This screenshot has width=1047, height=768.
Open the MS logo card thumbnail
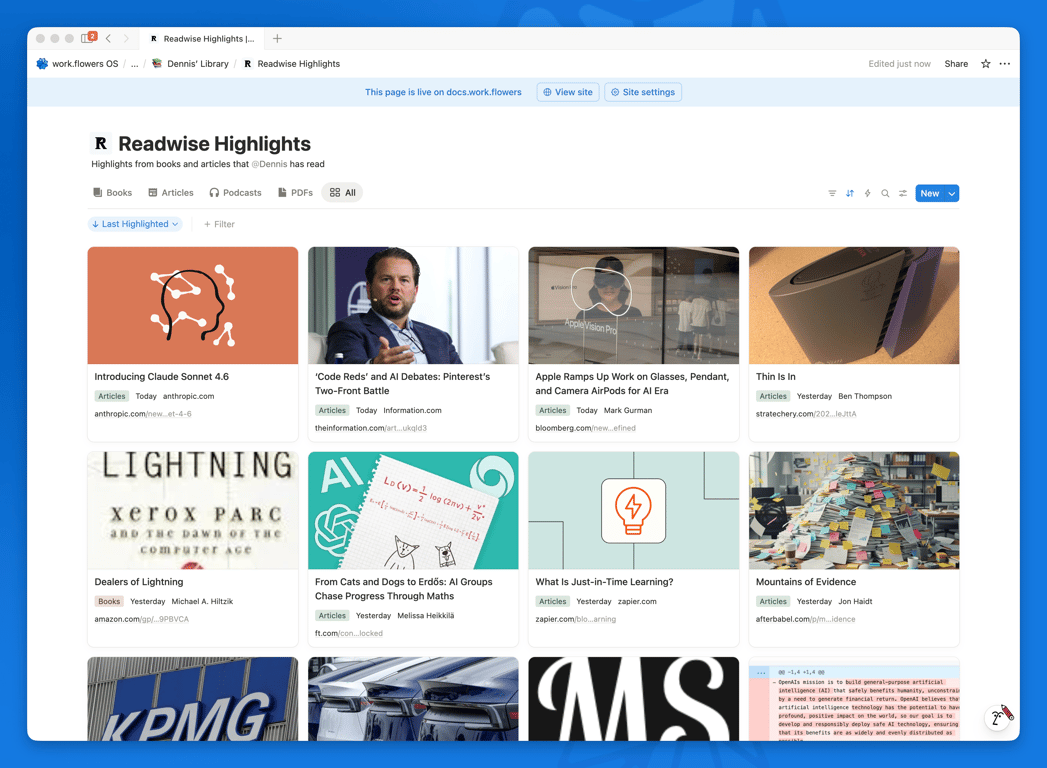(x=634, y=699)
